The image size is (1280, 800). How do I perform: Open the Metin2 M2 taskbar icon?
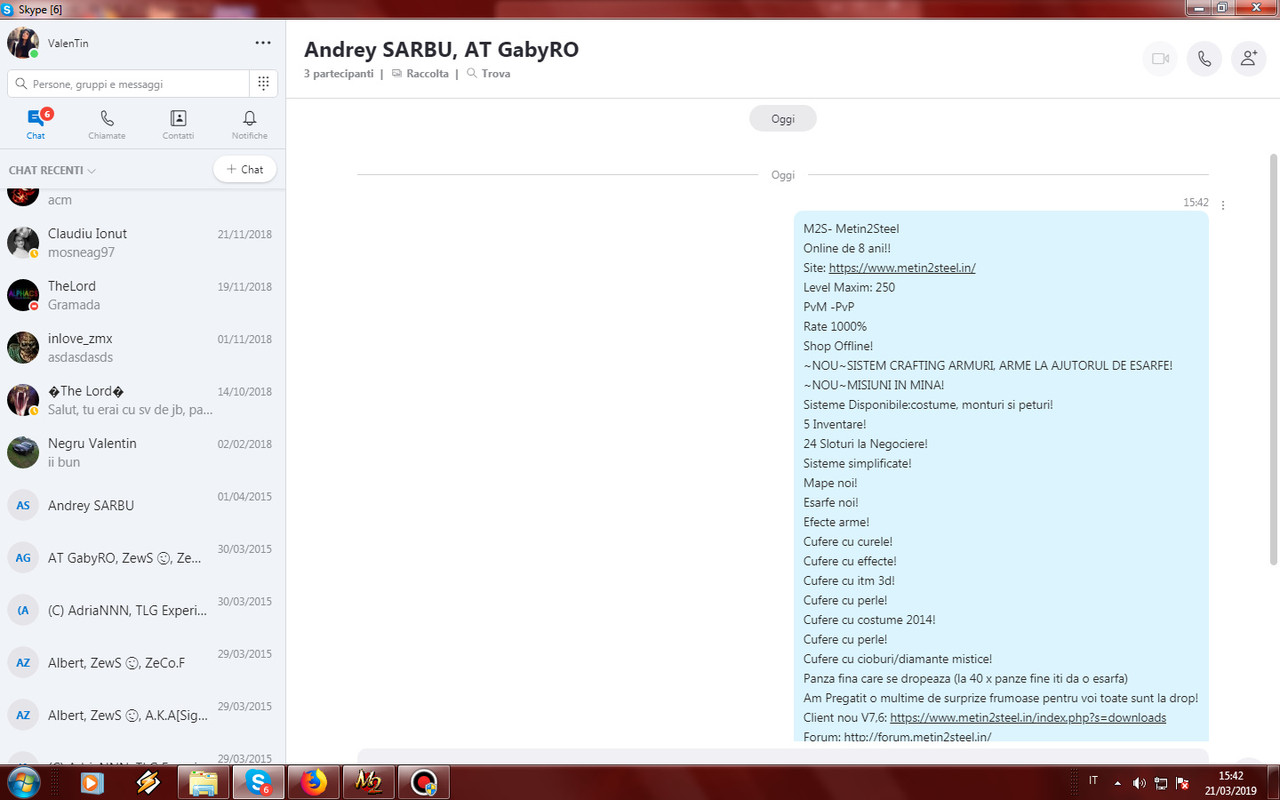click(x=369, y=783)
